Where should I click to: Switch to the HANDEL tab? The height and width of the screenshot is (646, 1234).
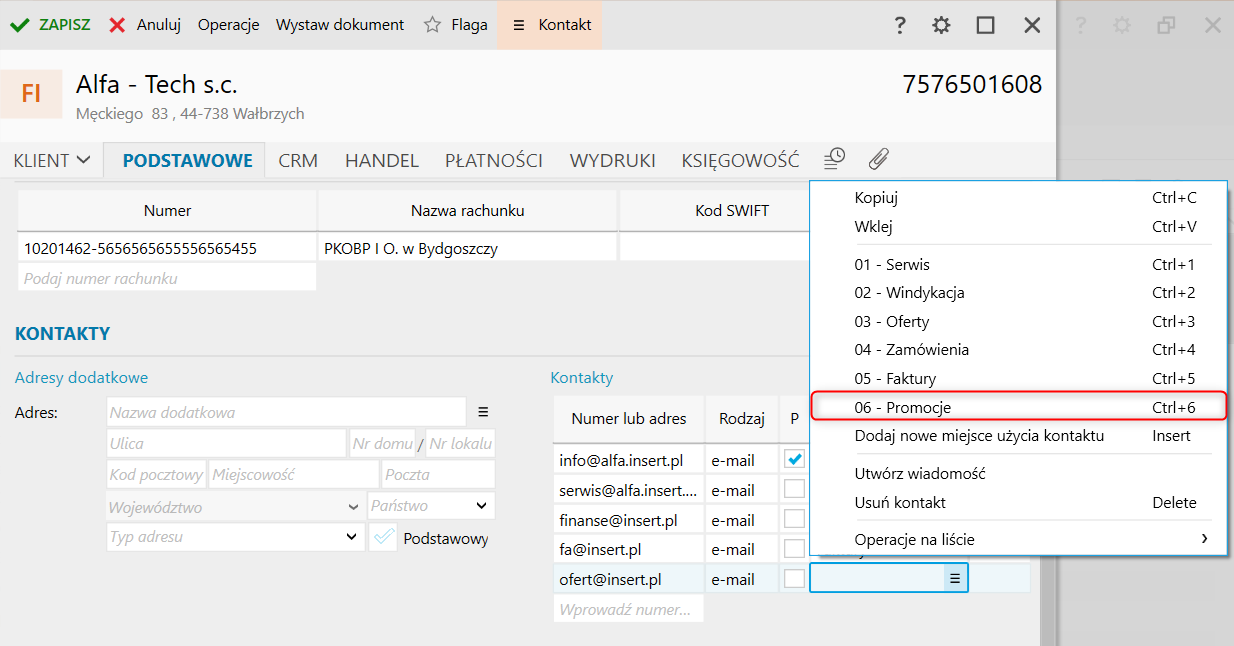[x=382, y=160]
